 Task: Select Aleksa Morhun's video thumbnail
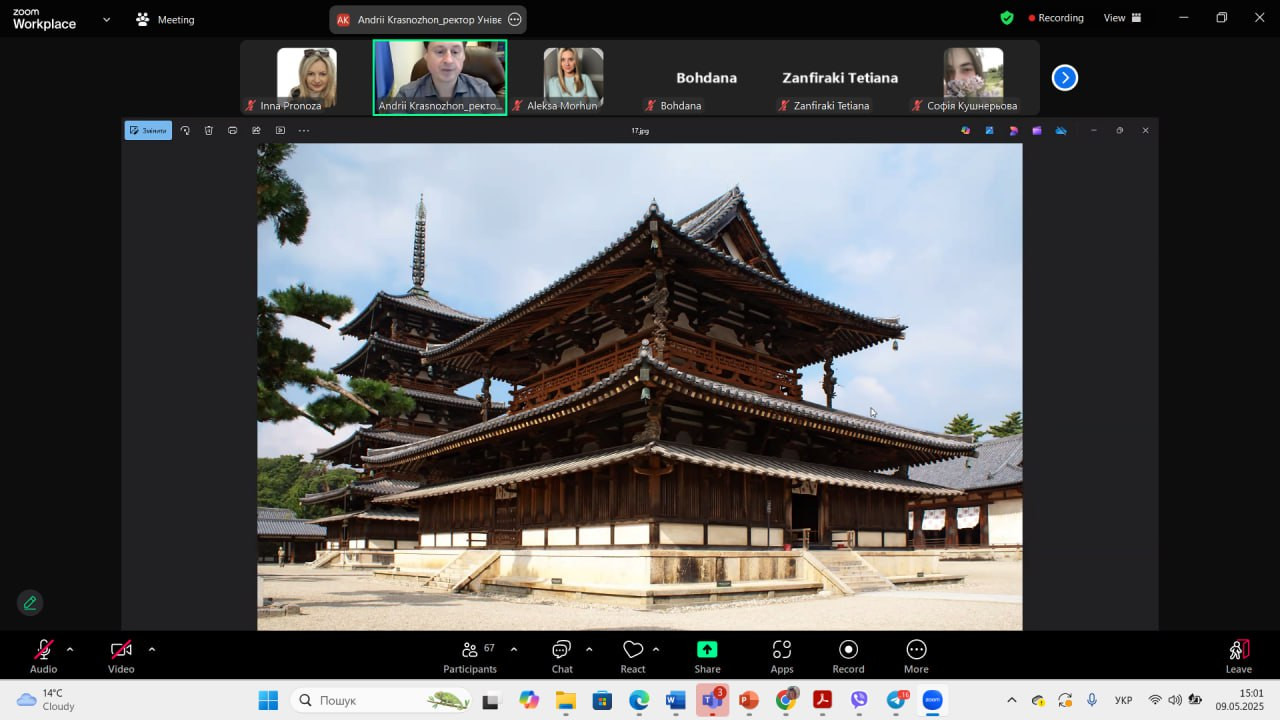[x=573, y=77]
